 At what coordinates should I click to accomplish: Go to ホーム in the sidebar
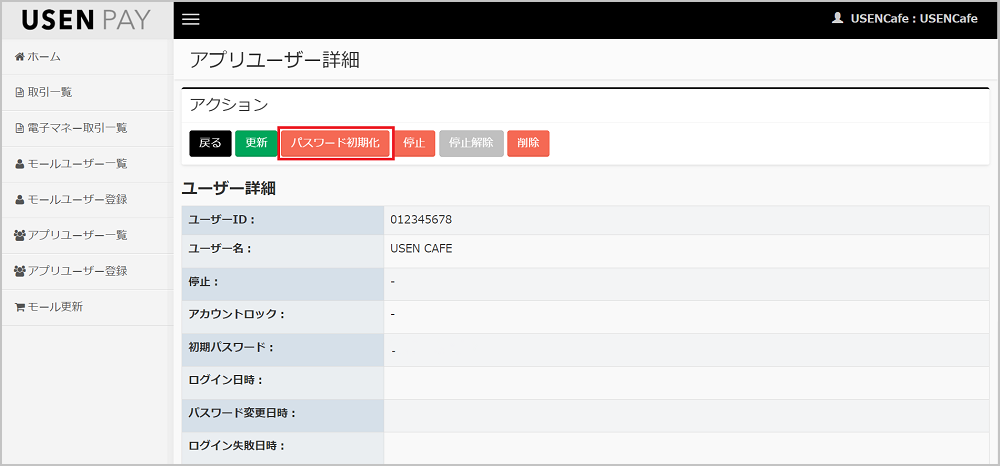pos(44,57)
